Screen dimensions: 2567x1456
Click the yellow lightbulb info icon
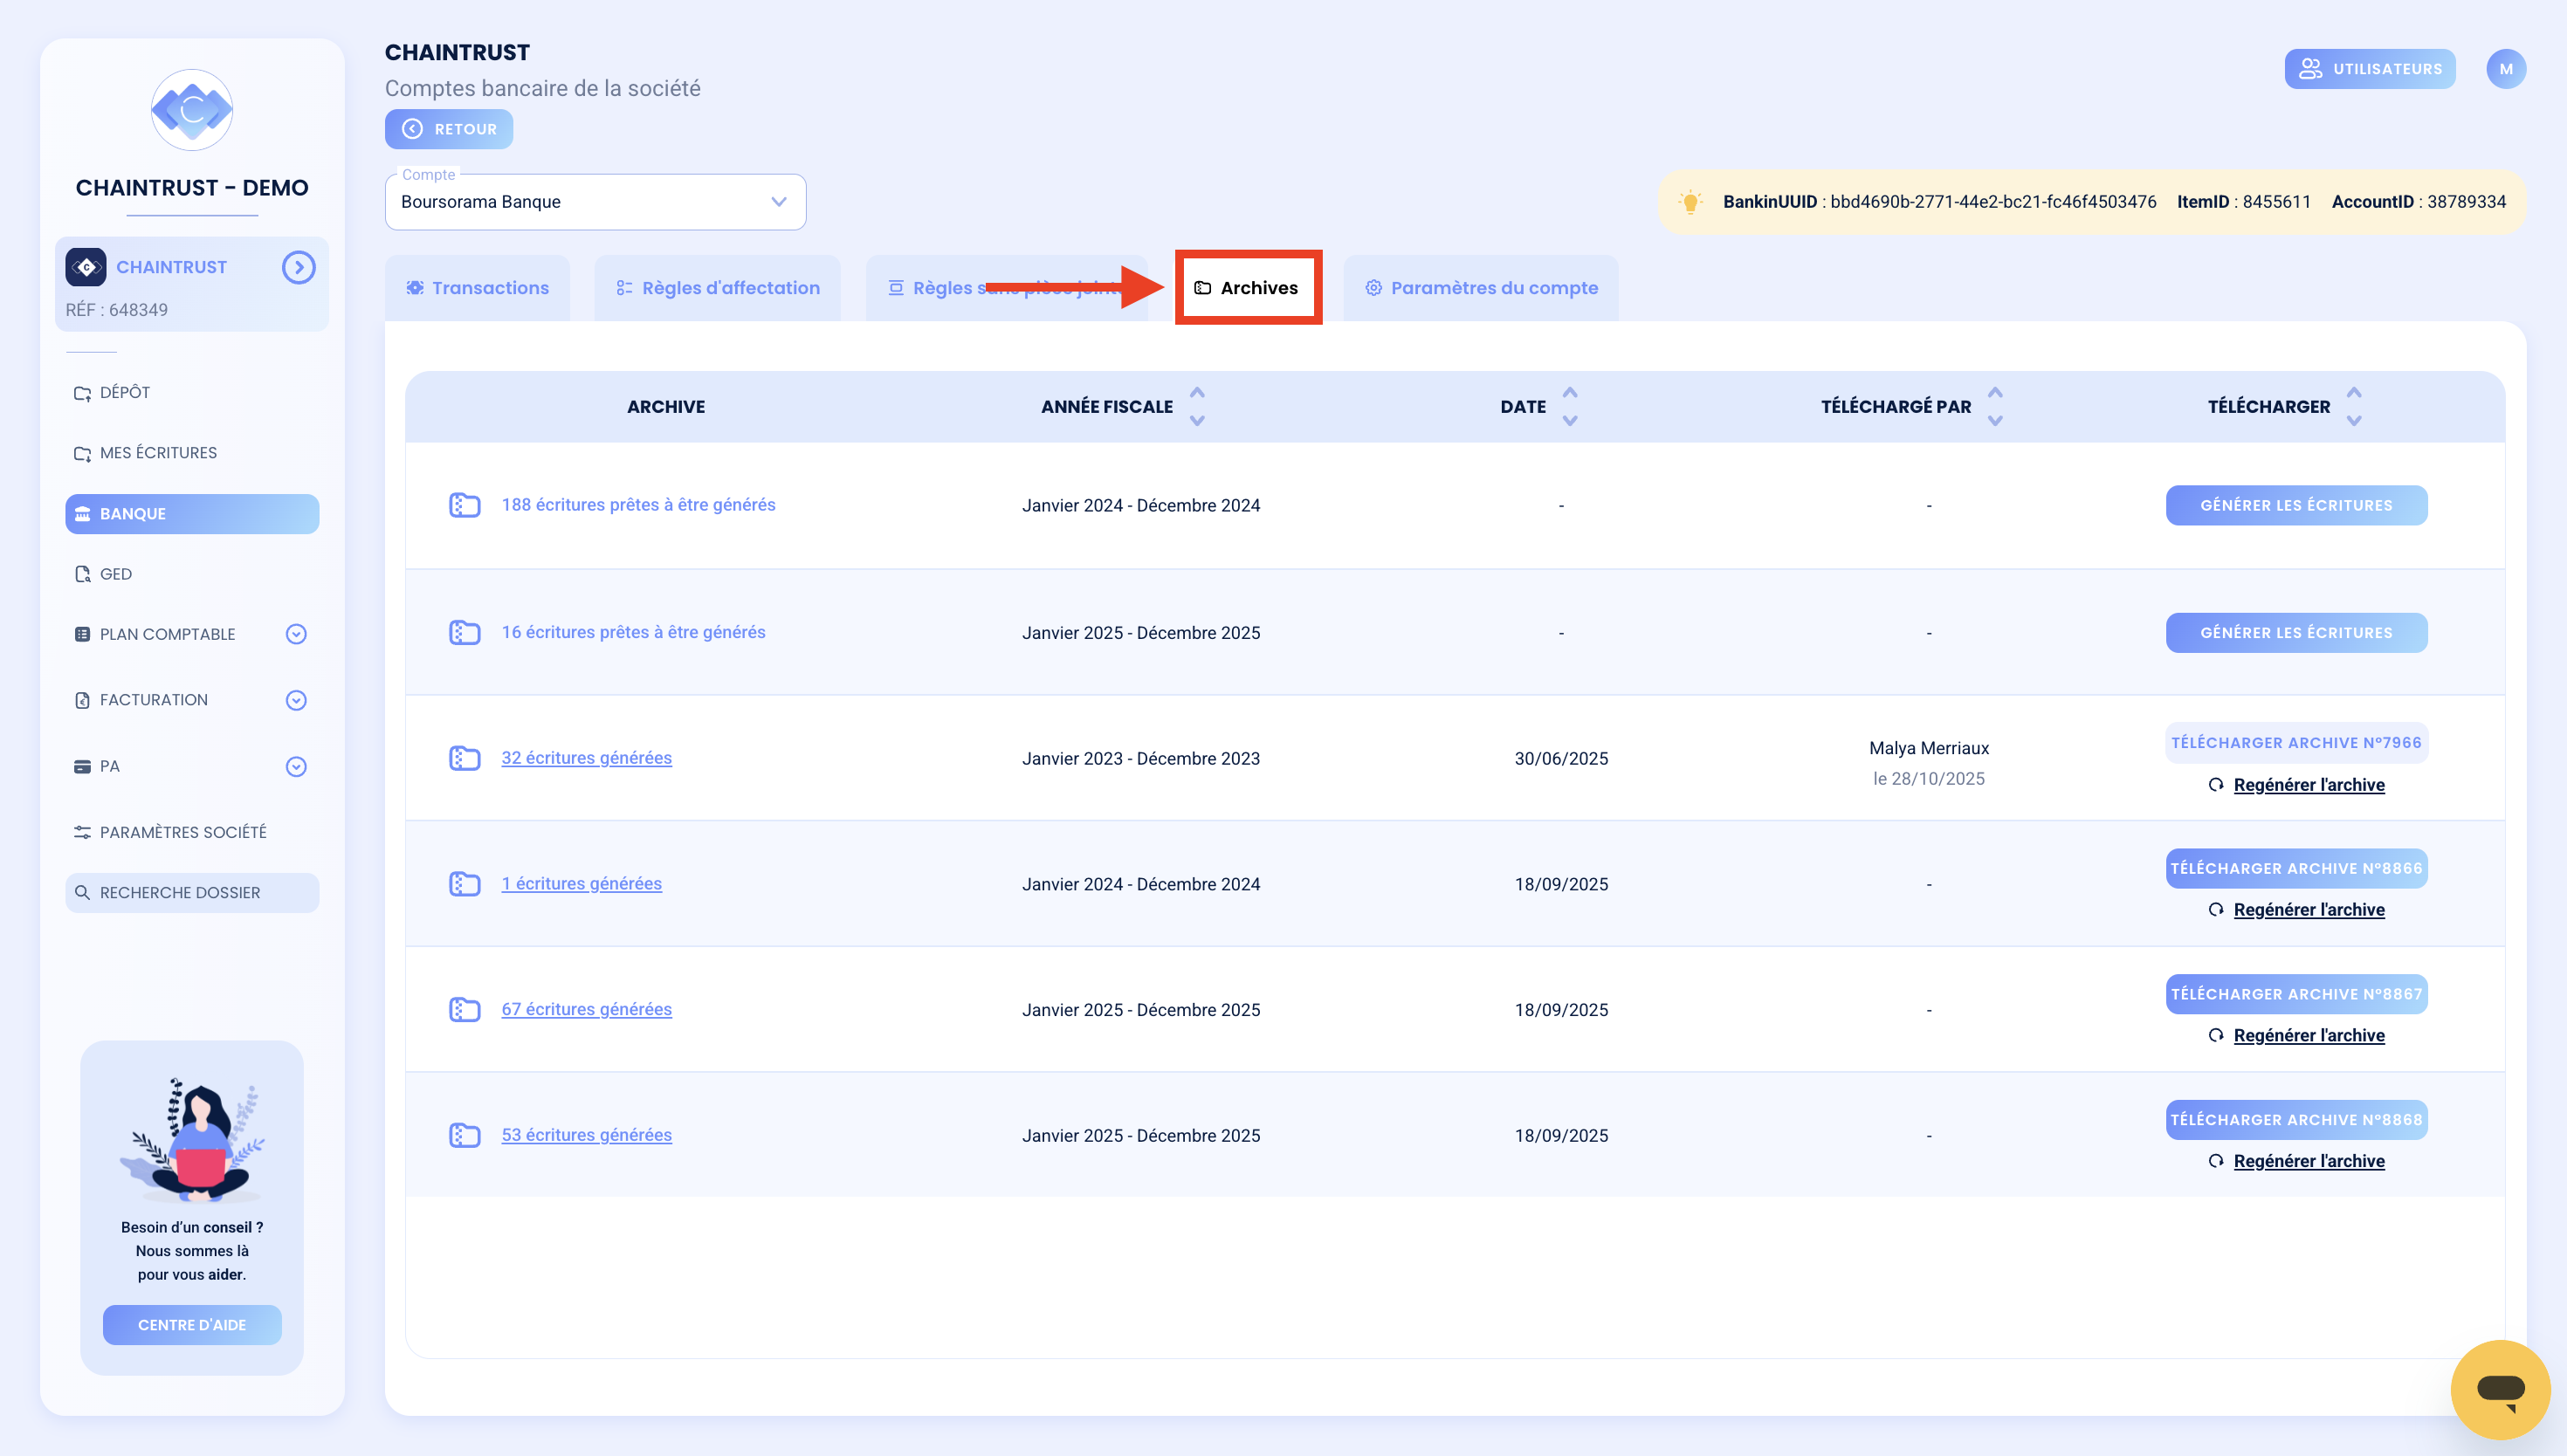click(1690, 202)
